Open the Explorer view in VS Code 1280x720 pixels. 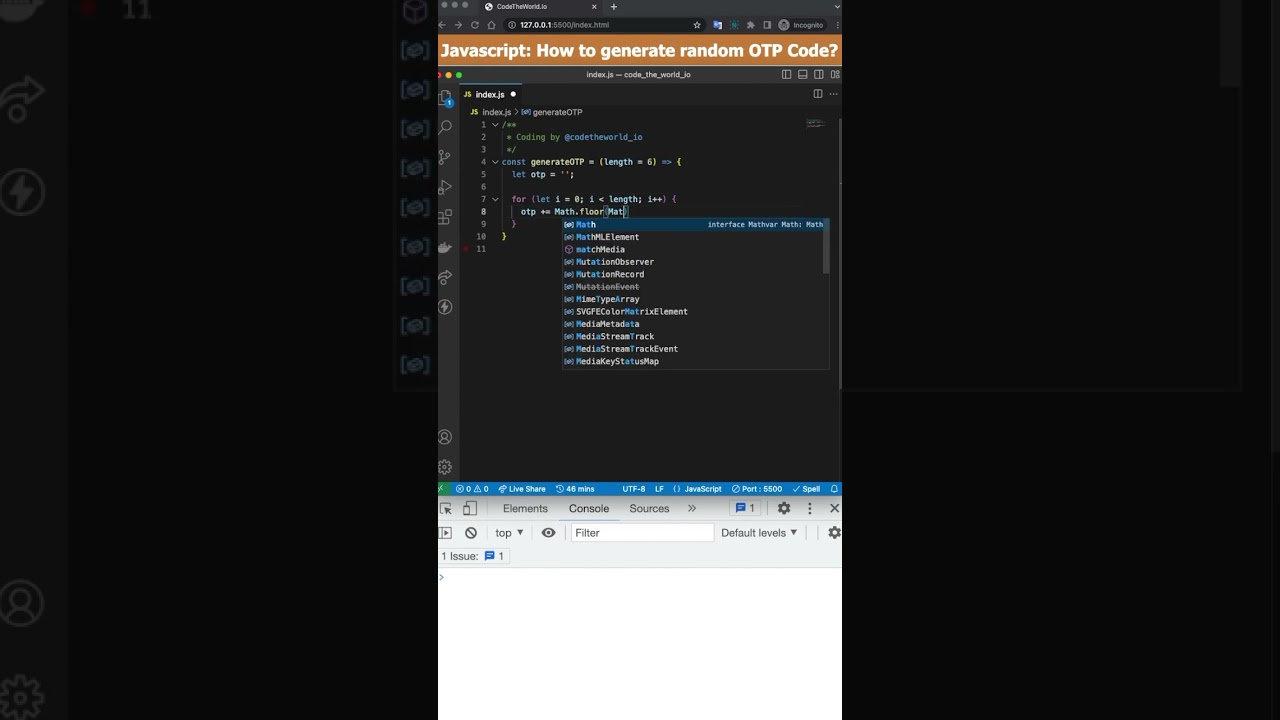coord(445,97)
